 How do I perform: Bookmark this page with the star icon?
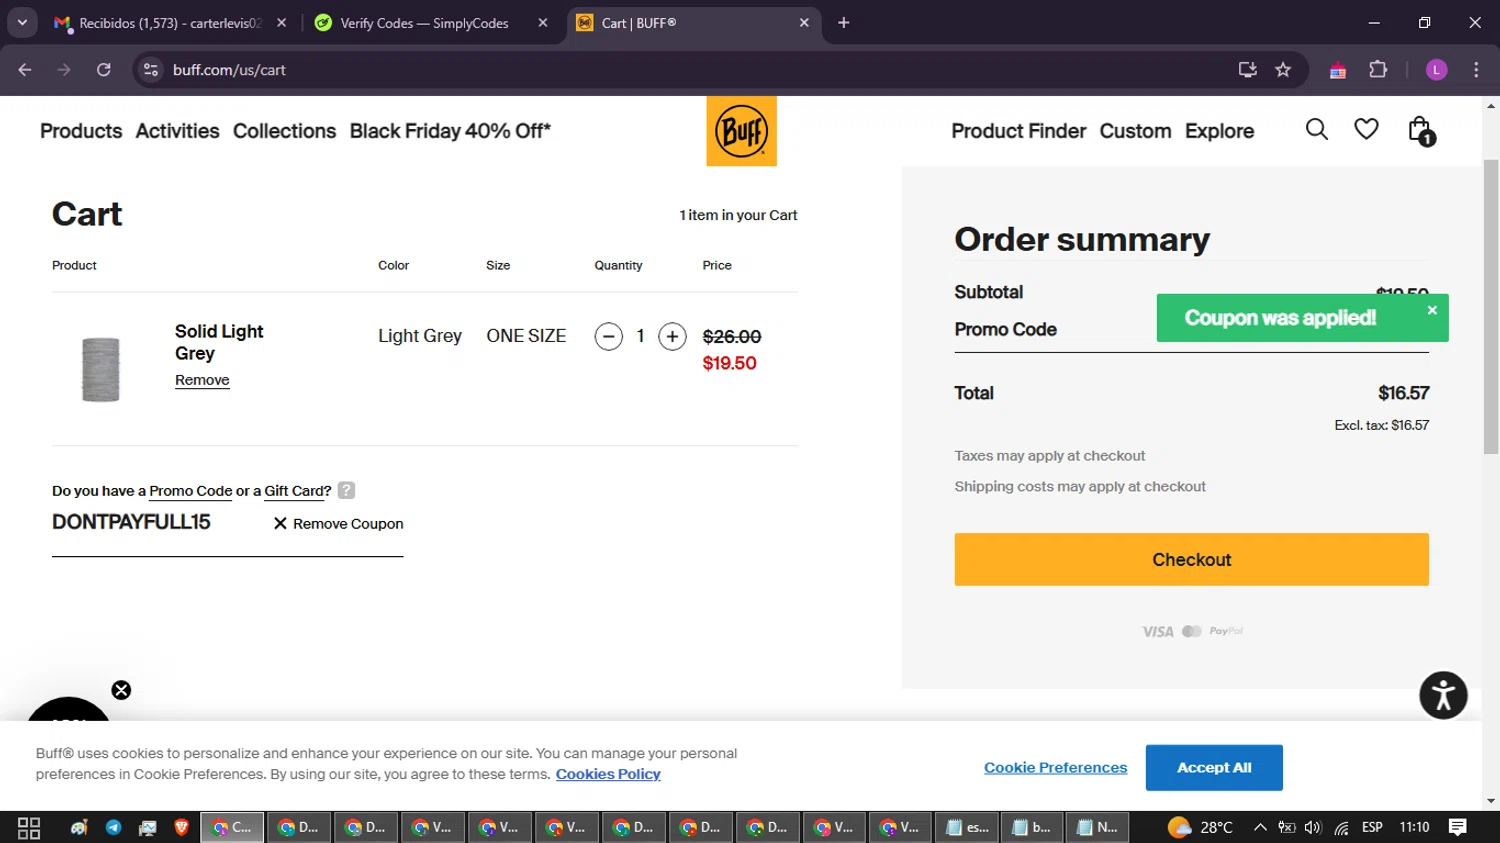point(1283,70)
